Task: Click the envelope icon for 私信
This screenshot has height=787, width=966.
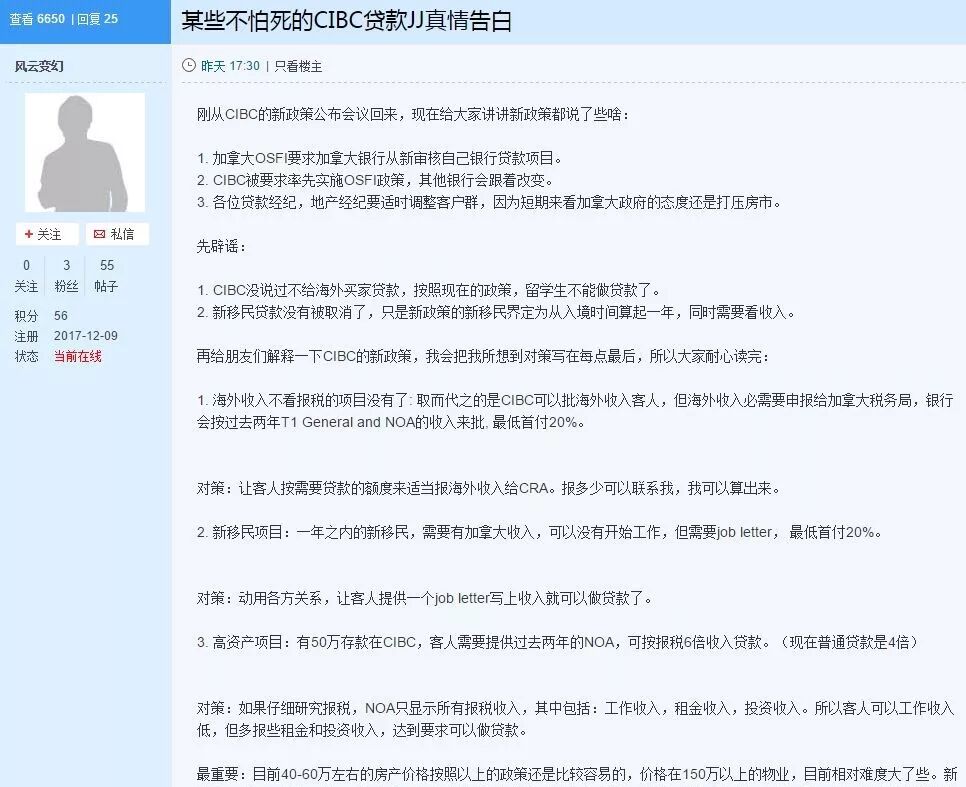Action: 99,234
